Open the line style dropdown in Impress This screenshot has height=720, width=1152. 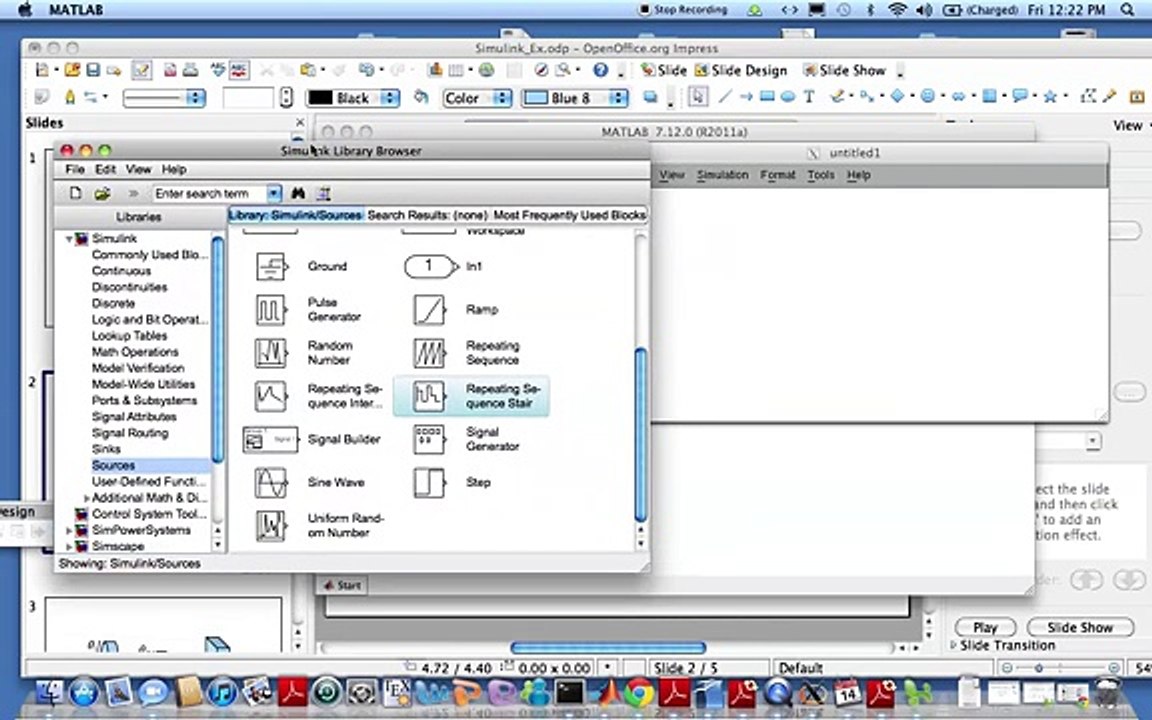[195, 98]
